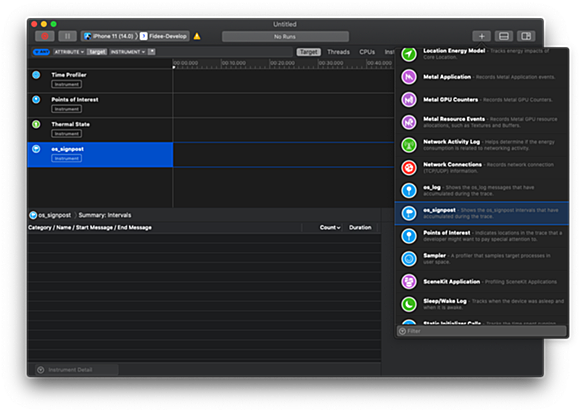Click the Location Energy Model icon
The height and width of the screenshot is (412, 586).
coord(409,54)
